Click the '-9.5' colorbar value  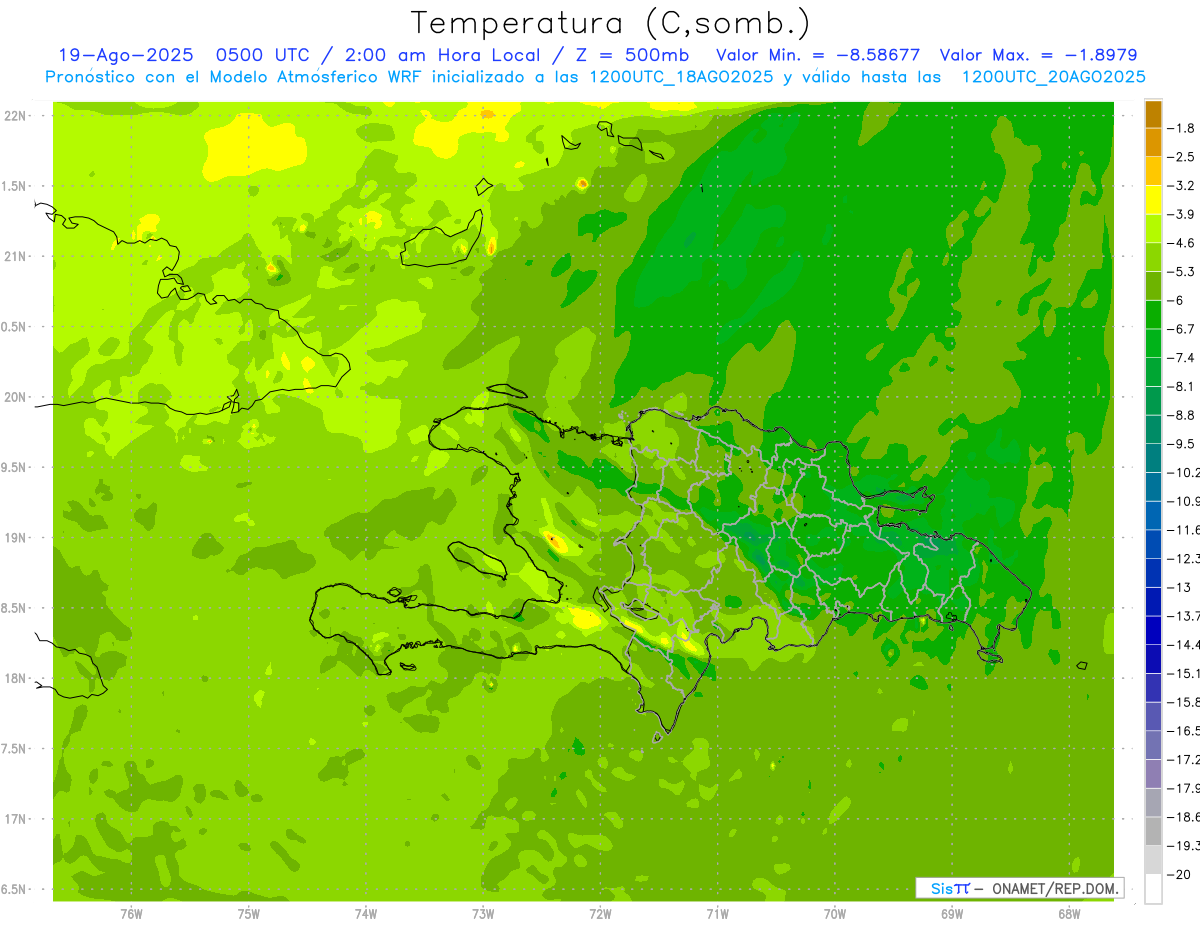coord(1183,443)
